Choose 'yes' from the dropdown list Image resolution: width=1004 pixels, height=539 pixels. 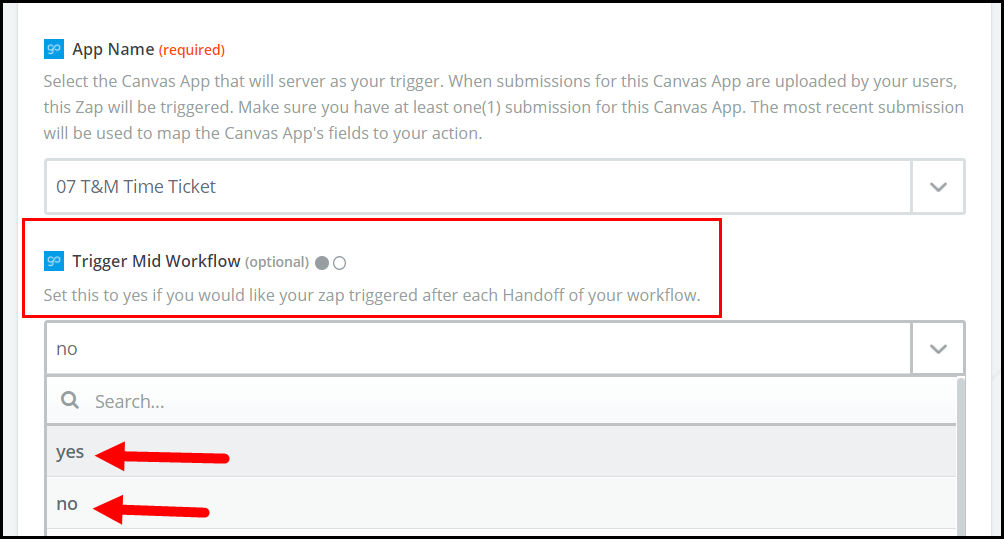tap(70, 452)
